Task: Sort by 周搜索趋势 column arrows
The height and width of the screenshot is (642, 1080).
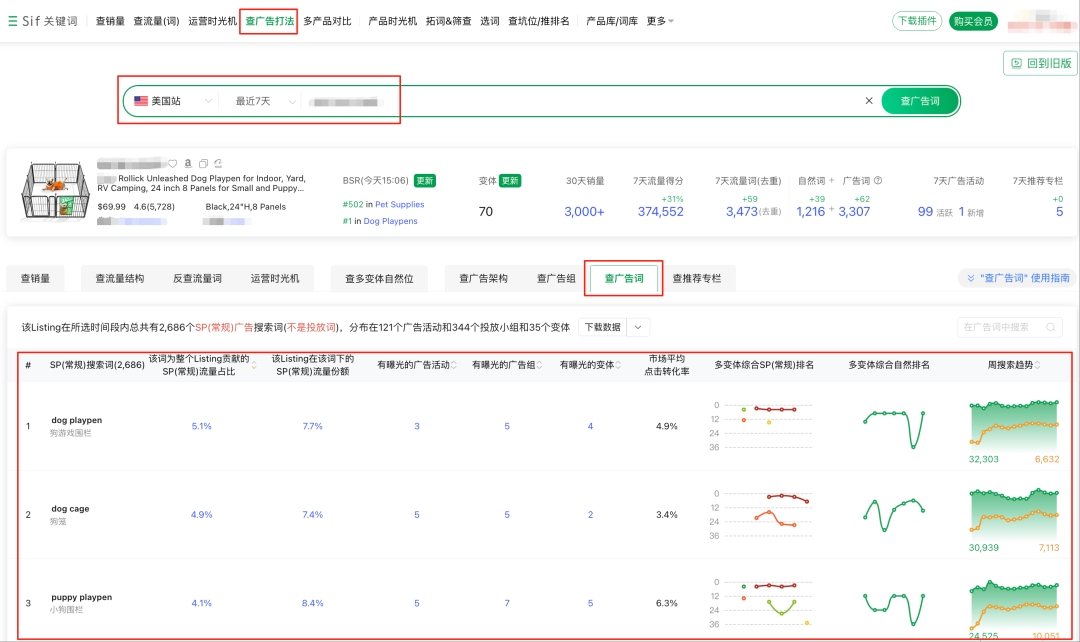Action: coord(1035,365)
